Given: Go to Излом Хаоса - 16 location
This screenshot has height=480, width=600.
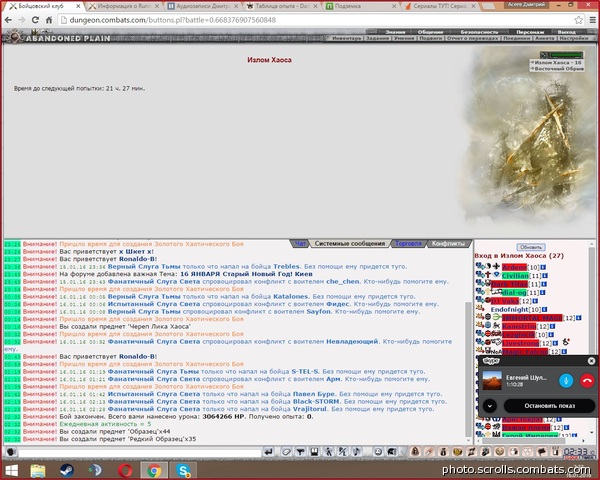Looking at the screenshot, I should click(558, 62).
